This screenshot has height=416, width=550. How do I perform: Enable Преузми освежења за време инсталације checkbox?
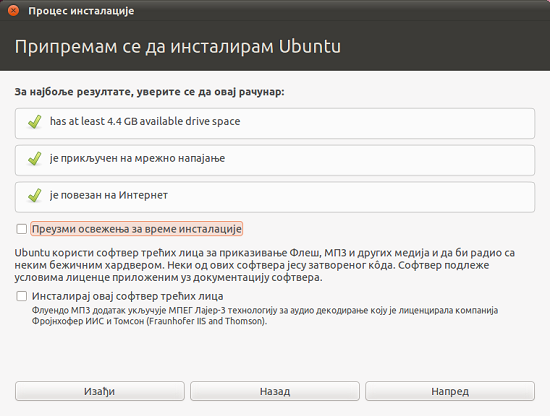tap(21, 229)
